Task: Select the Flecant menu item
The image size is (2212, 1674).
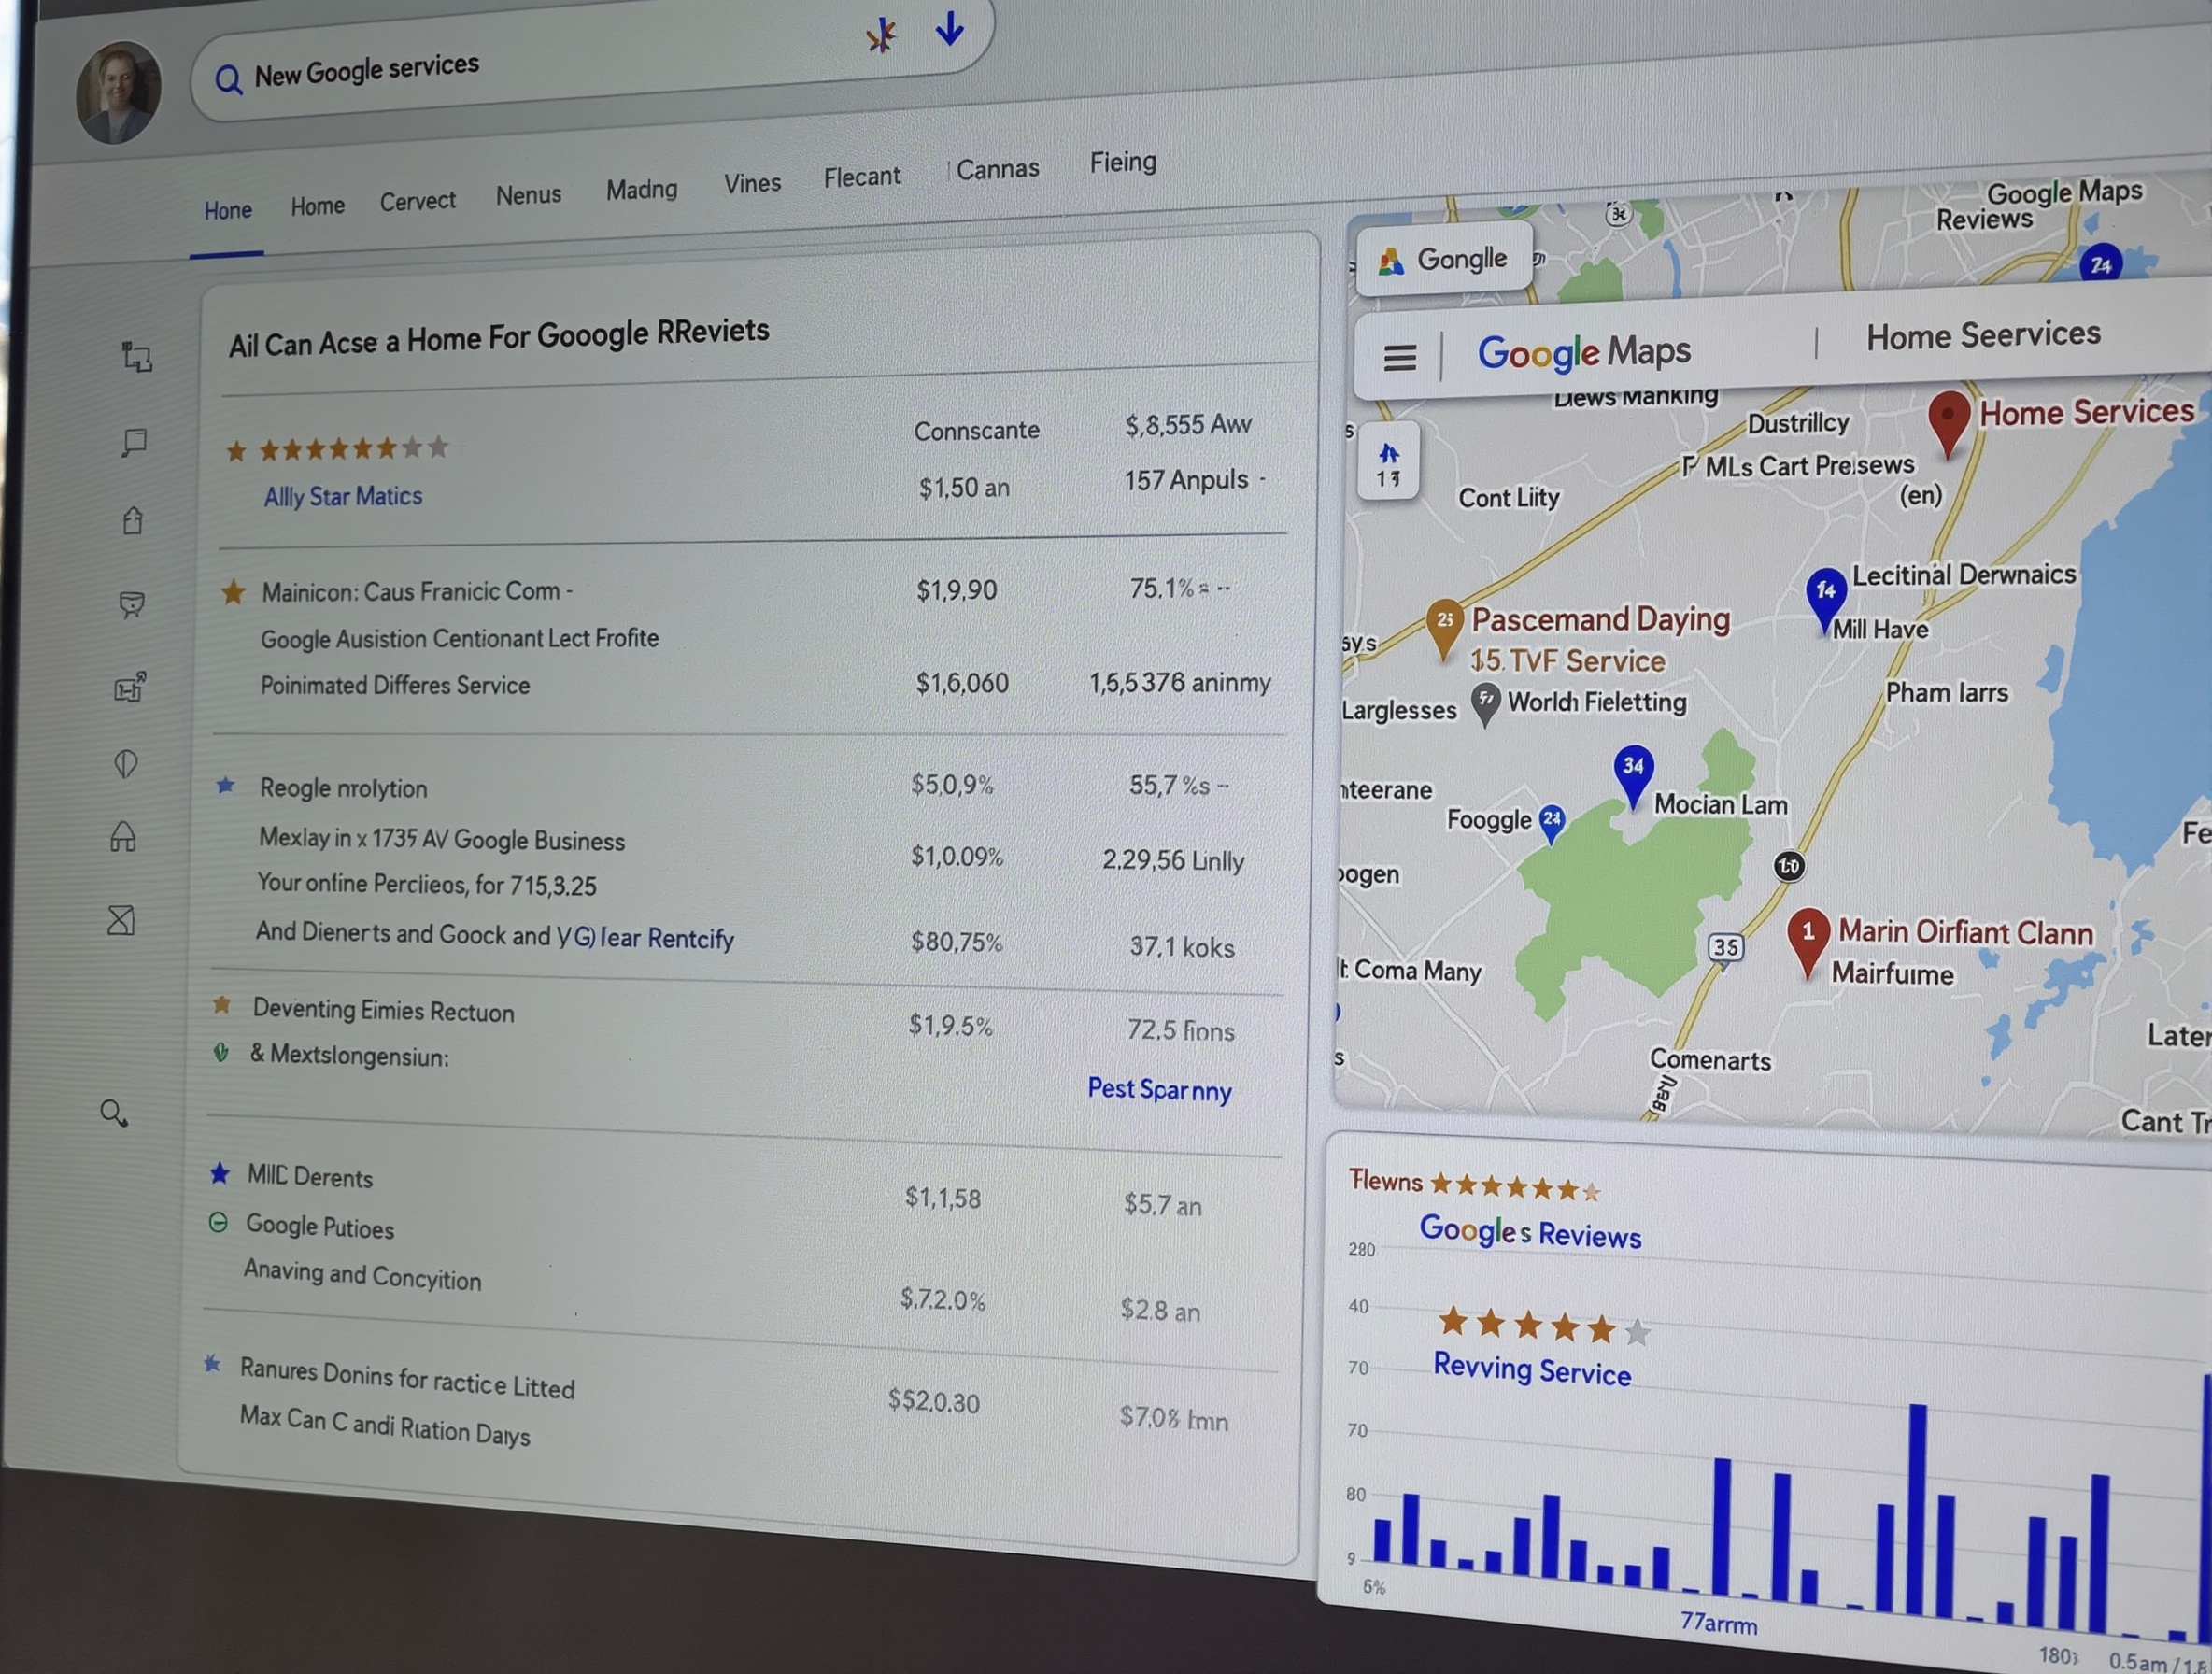Action: click(861, 176)
